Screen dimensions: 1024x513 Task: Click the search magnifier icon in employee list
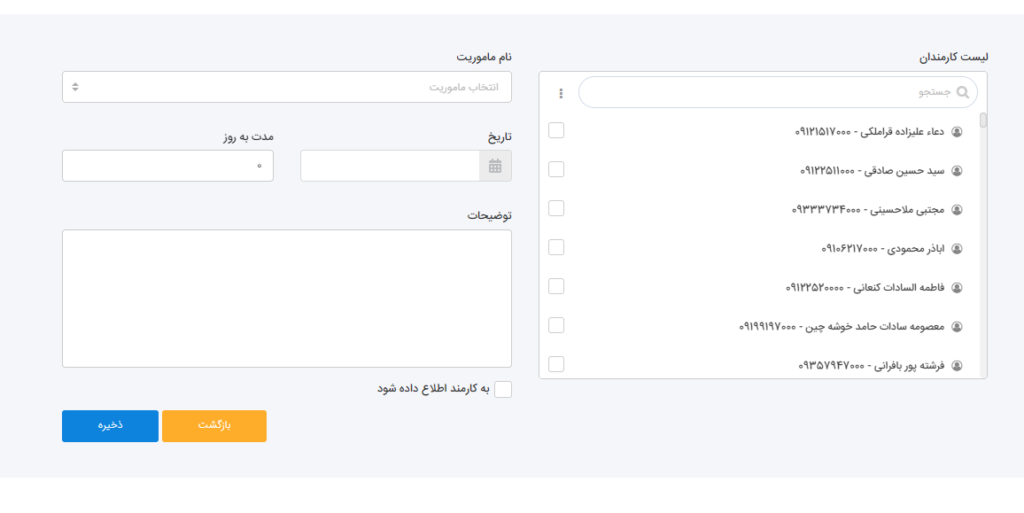point(964,93)
